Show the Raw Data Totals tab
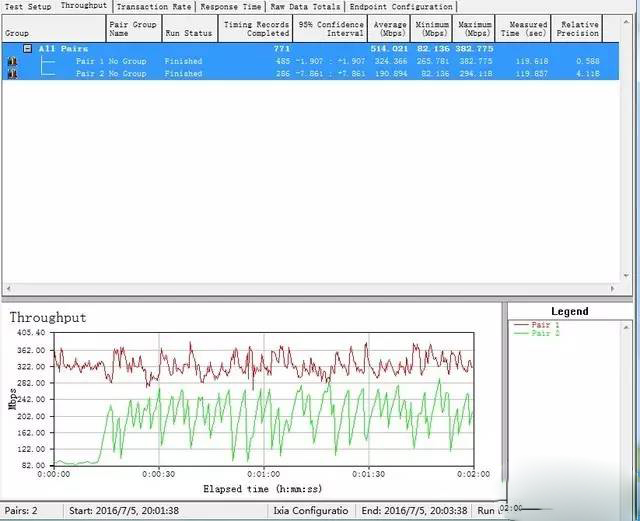640x521 pixels. coord(306,6)
